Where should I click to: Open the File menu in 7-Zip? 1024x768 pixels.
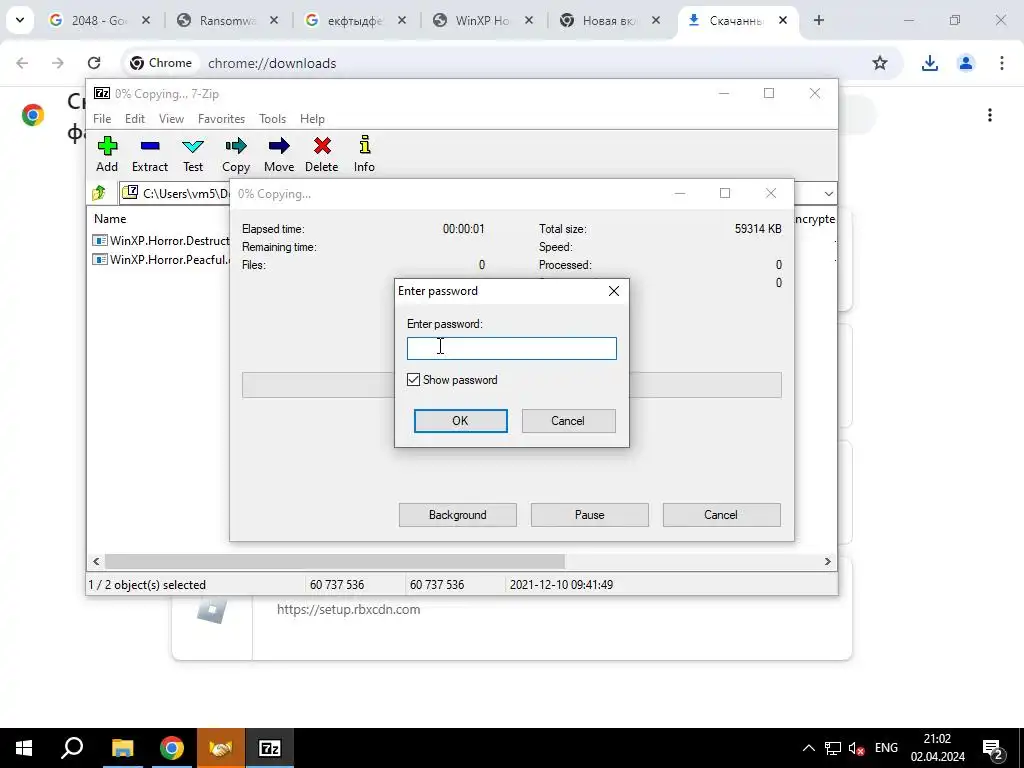pyautogui.click(x=102, y=119)
